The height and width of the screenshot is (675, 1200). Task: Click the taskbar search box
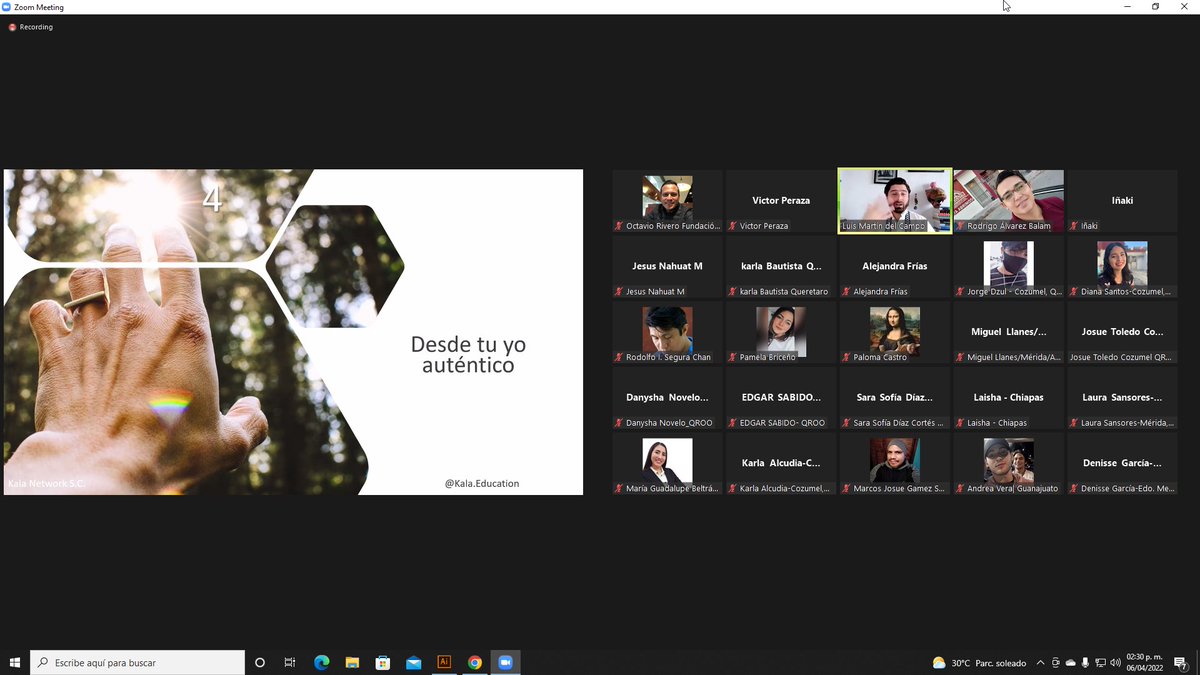pos(138,662)
